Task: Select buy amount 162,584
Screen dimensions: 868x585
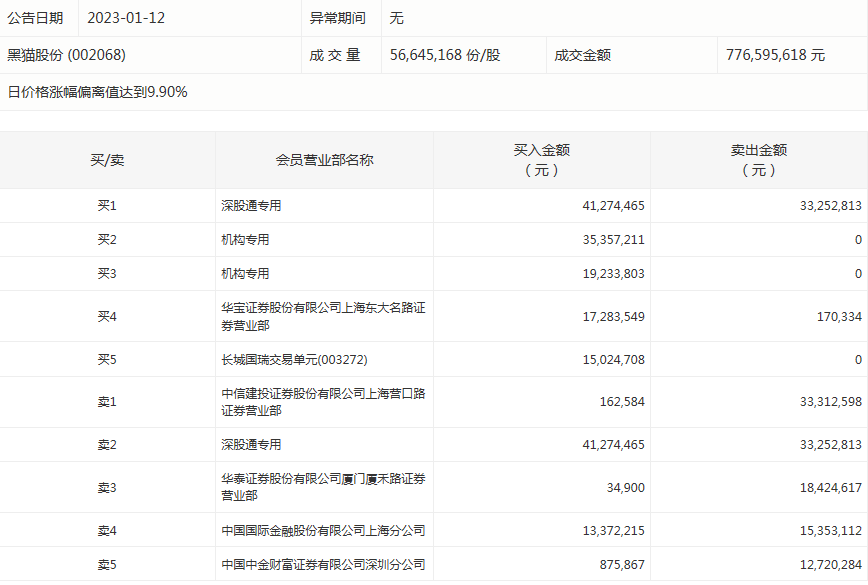Action: pos(622,402)
